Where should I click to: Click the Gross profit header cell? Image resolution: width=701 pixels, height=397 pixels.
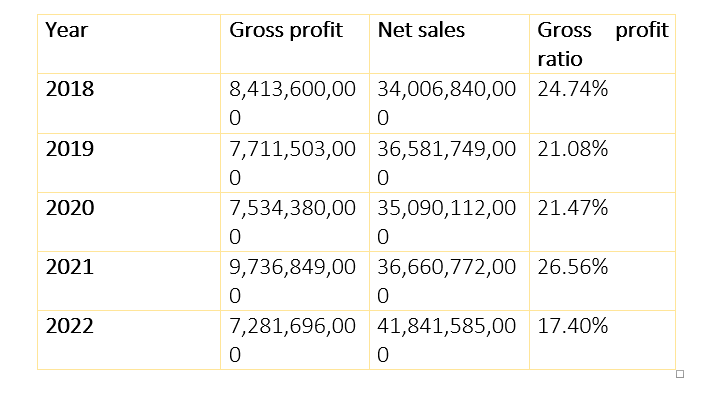(295, 44)
